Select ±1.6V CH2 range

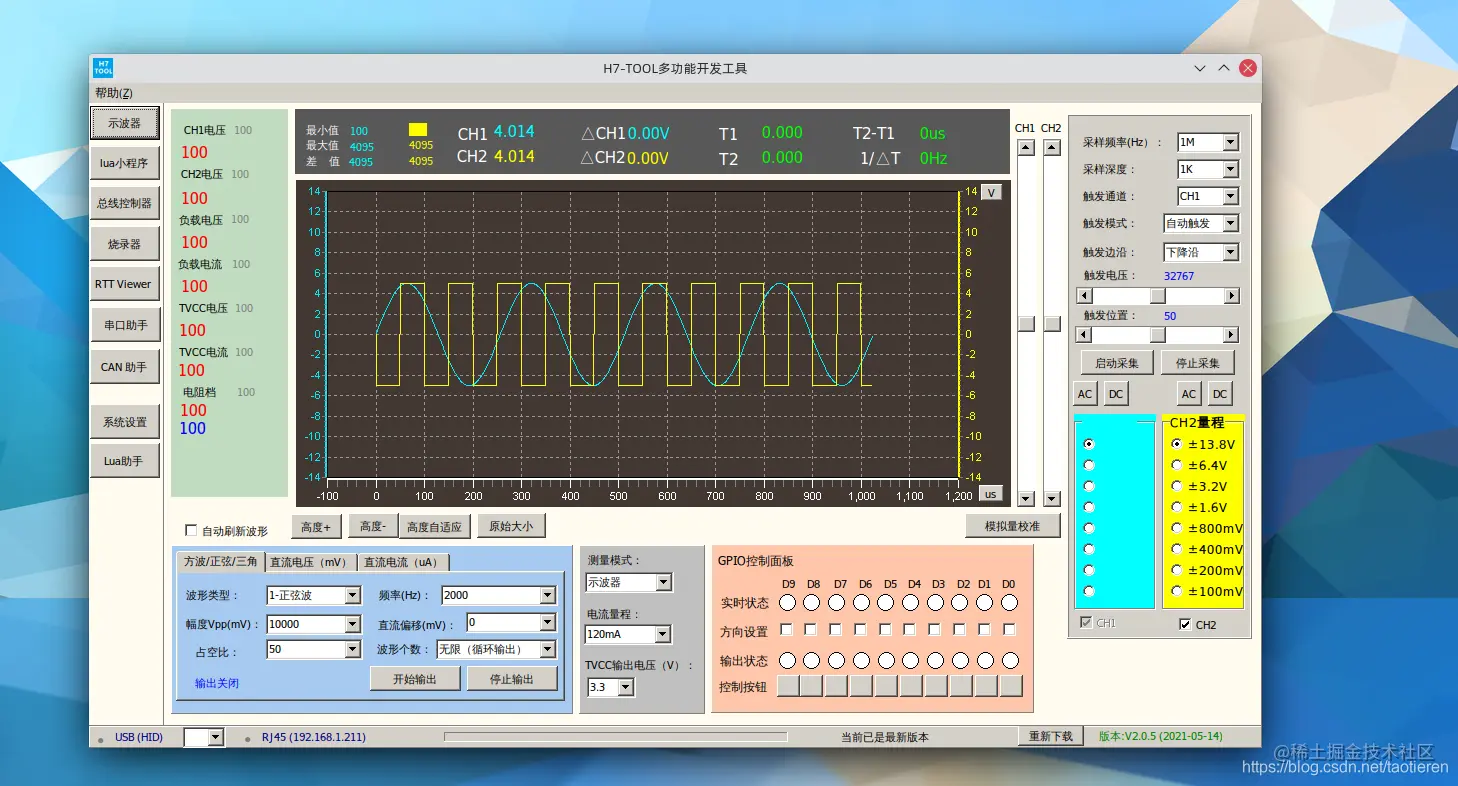point(1177,507)
